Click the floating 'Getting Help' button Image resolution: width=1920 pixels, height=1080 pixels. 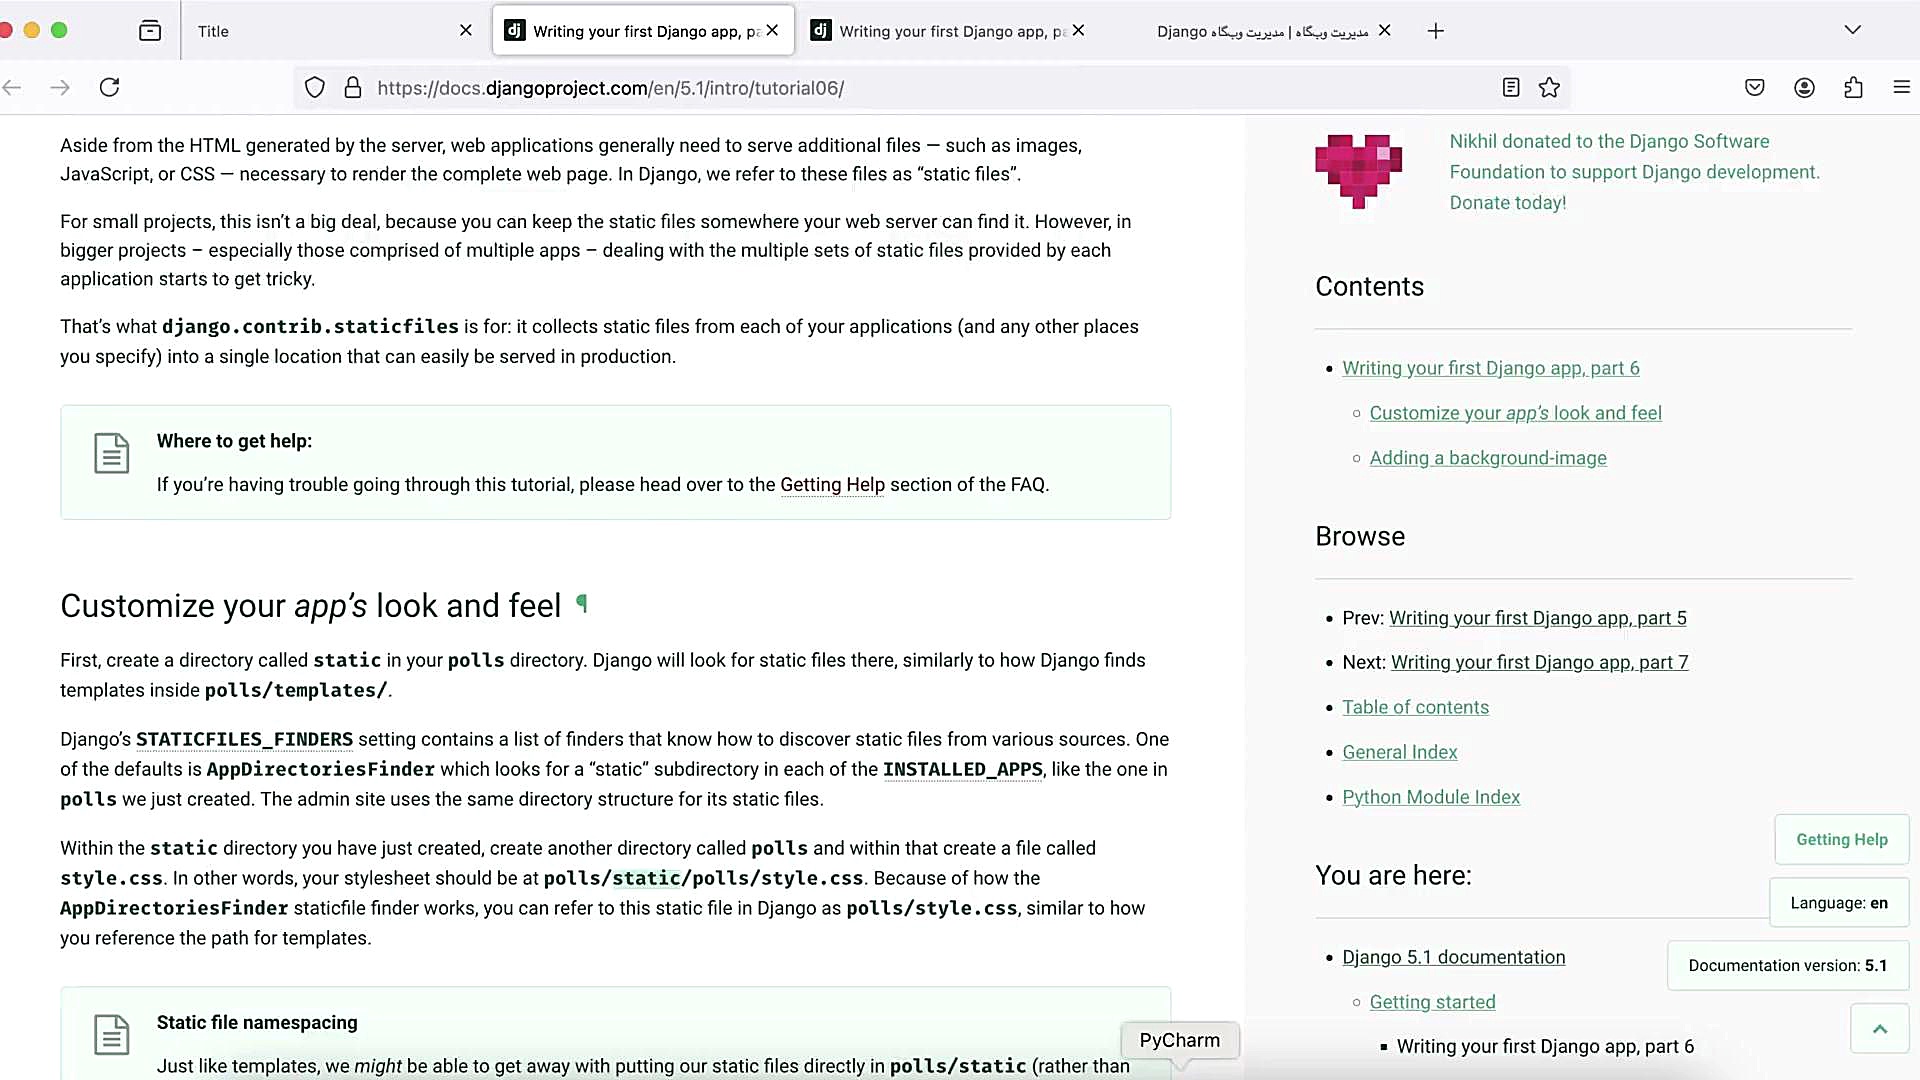pos(1842,840)
